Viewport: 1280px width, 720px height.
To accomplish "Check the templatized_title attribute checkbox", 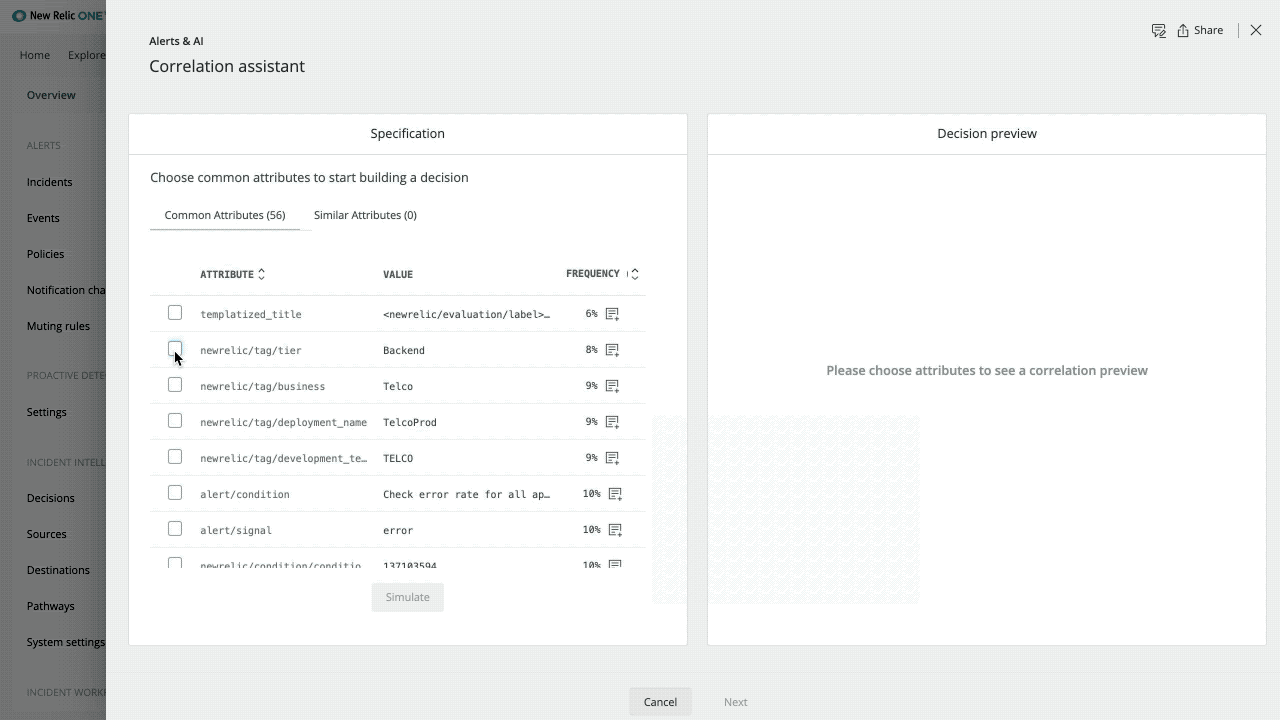I will click(175, 313).
